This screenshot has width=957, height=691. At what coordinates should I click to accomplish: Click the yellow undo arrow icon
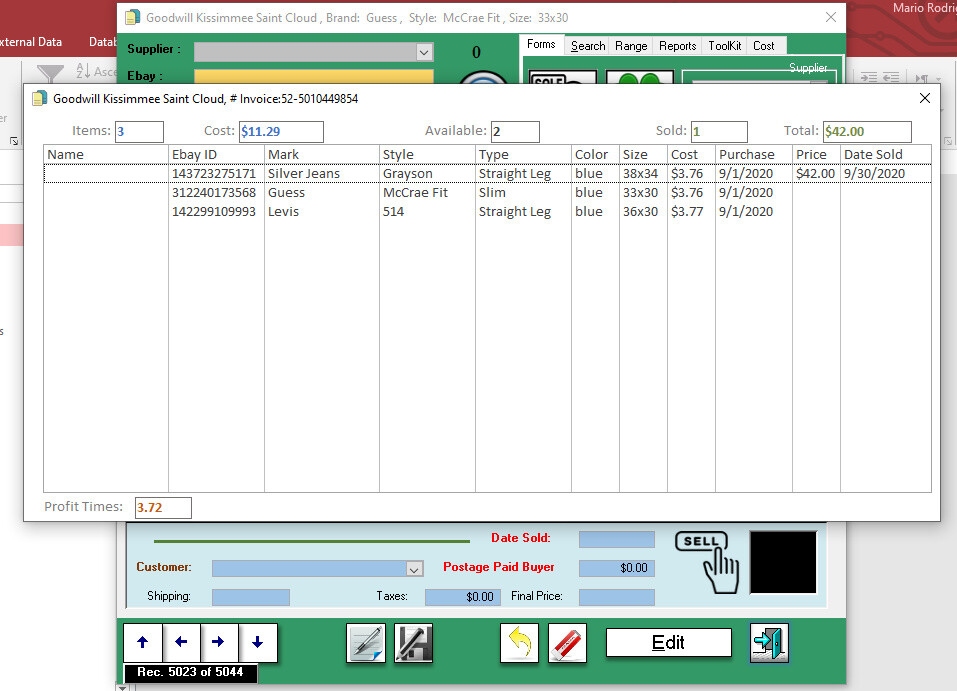[x=519, y=644]
